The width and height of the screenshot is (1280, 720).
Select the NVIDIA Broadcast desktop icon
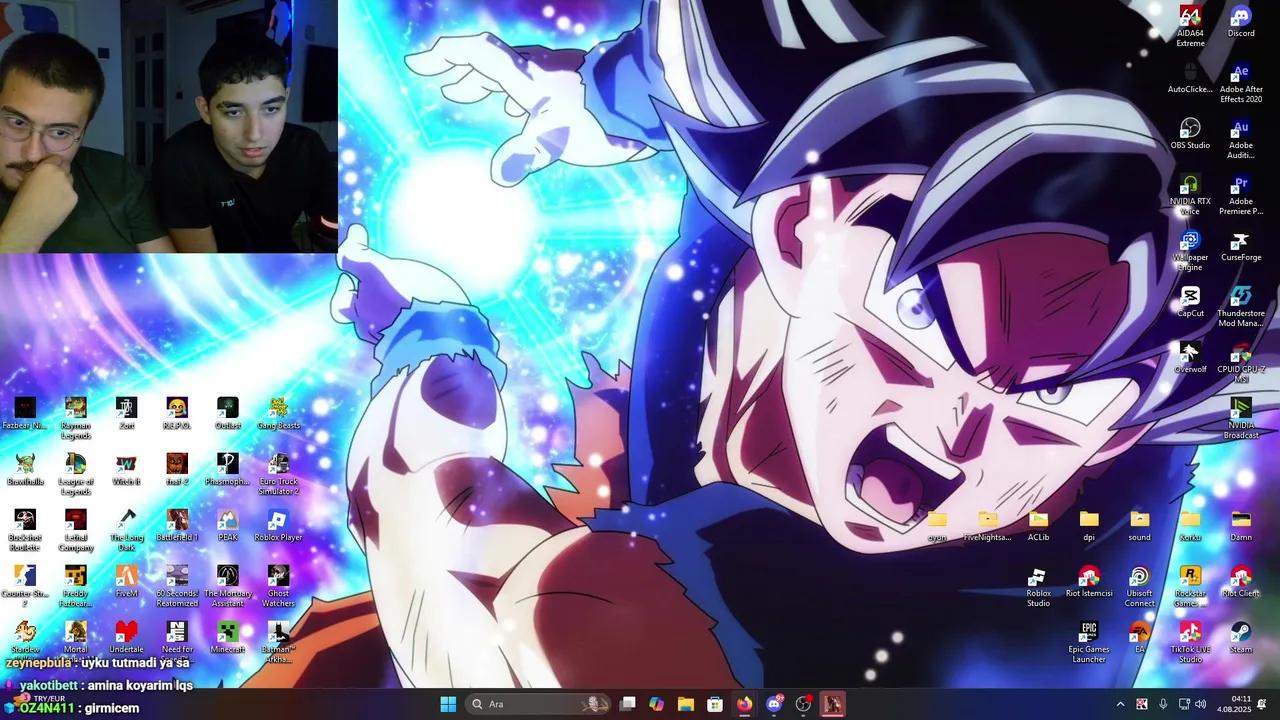tap(1240, 419)
